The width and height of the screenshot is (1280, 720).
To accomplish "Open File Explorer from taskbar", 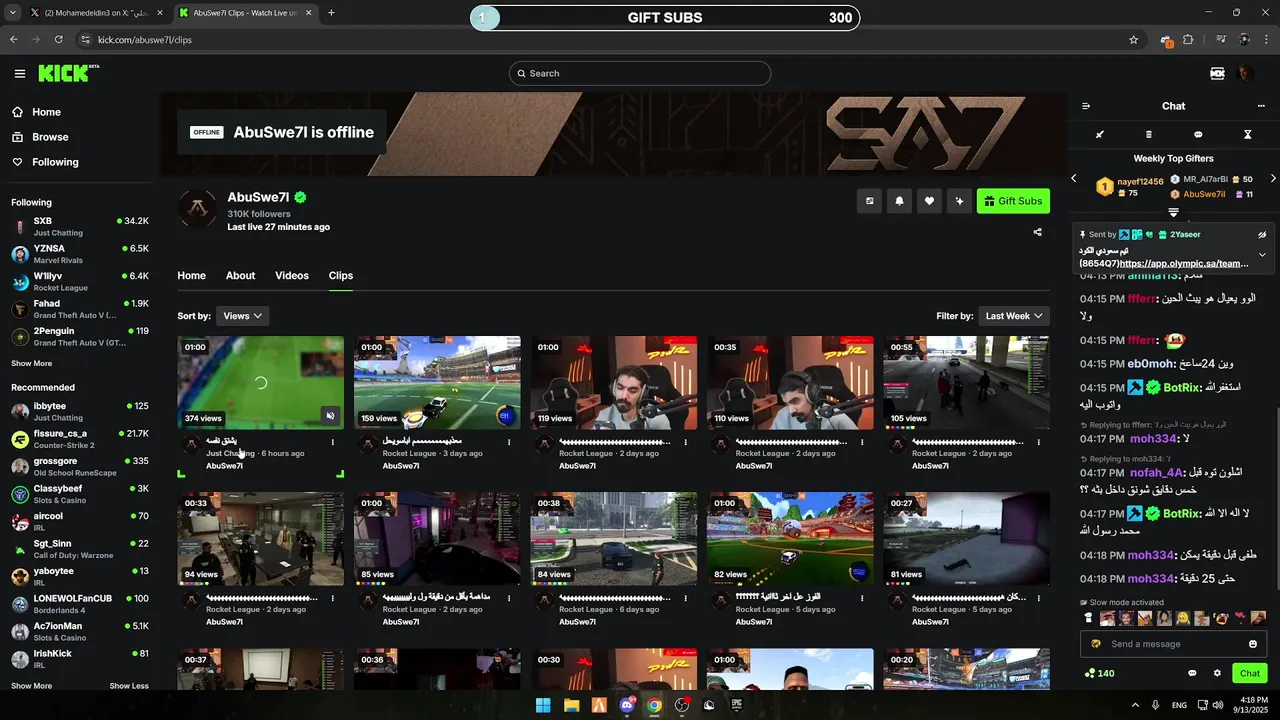I will coord(571,705).
